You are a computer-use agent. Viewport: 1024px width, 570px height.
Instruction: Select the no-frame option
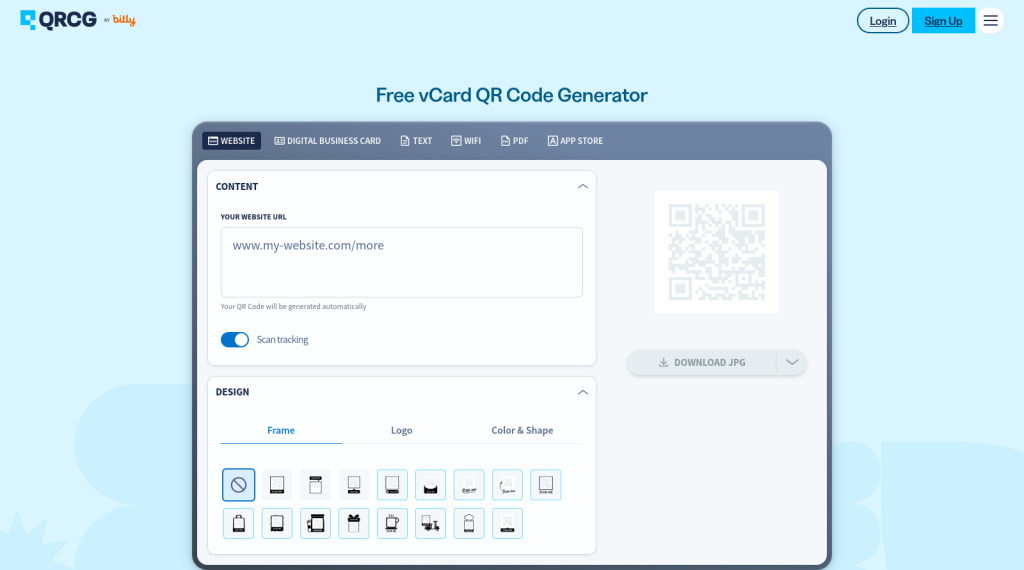pos(238,485)
